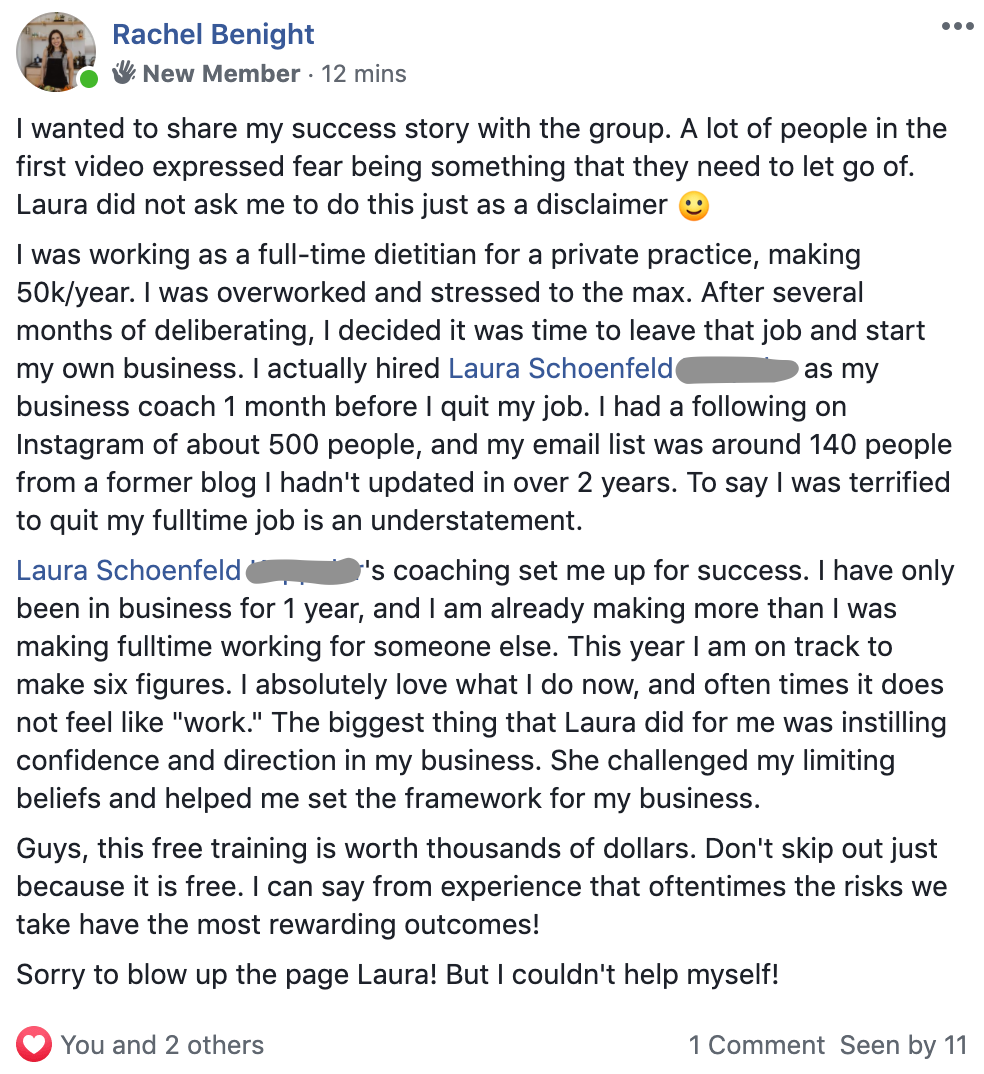View reactions via "You and 2 others"
This screenshot has height=1074, width=984.
(x=162, y=1045)
